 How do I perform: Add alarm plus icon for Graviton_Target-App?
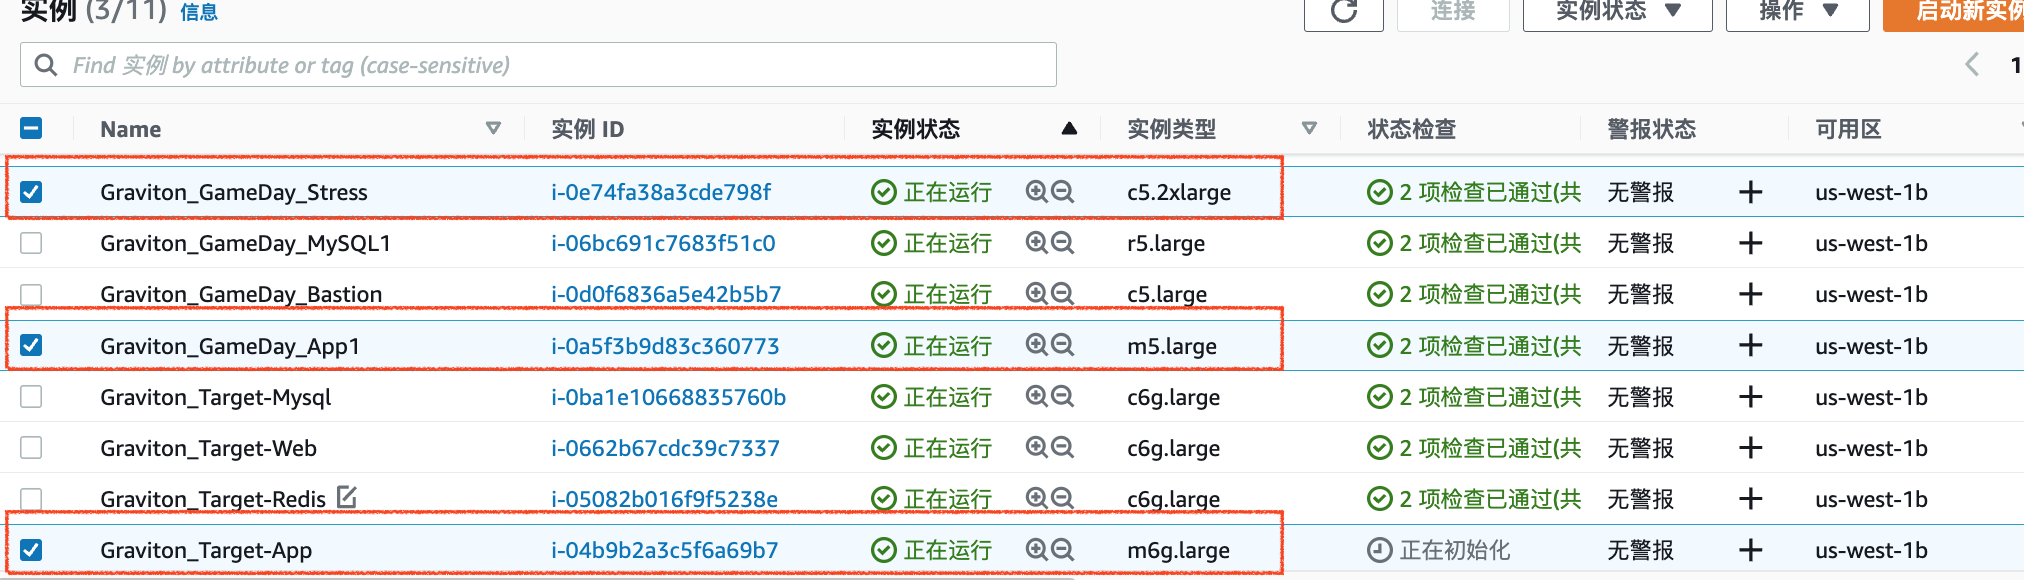click(1750, 550)
